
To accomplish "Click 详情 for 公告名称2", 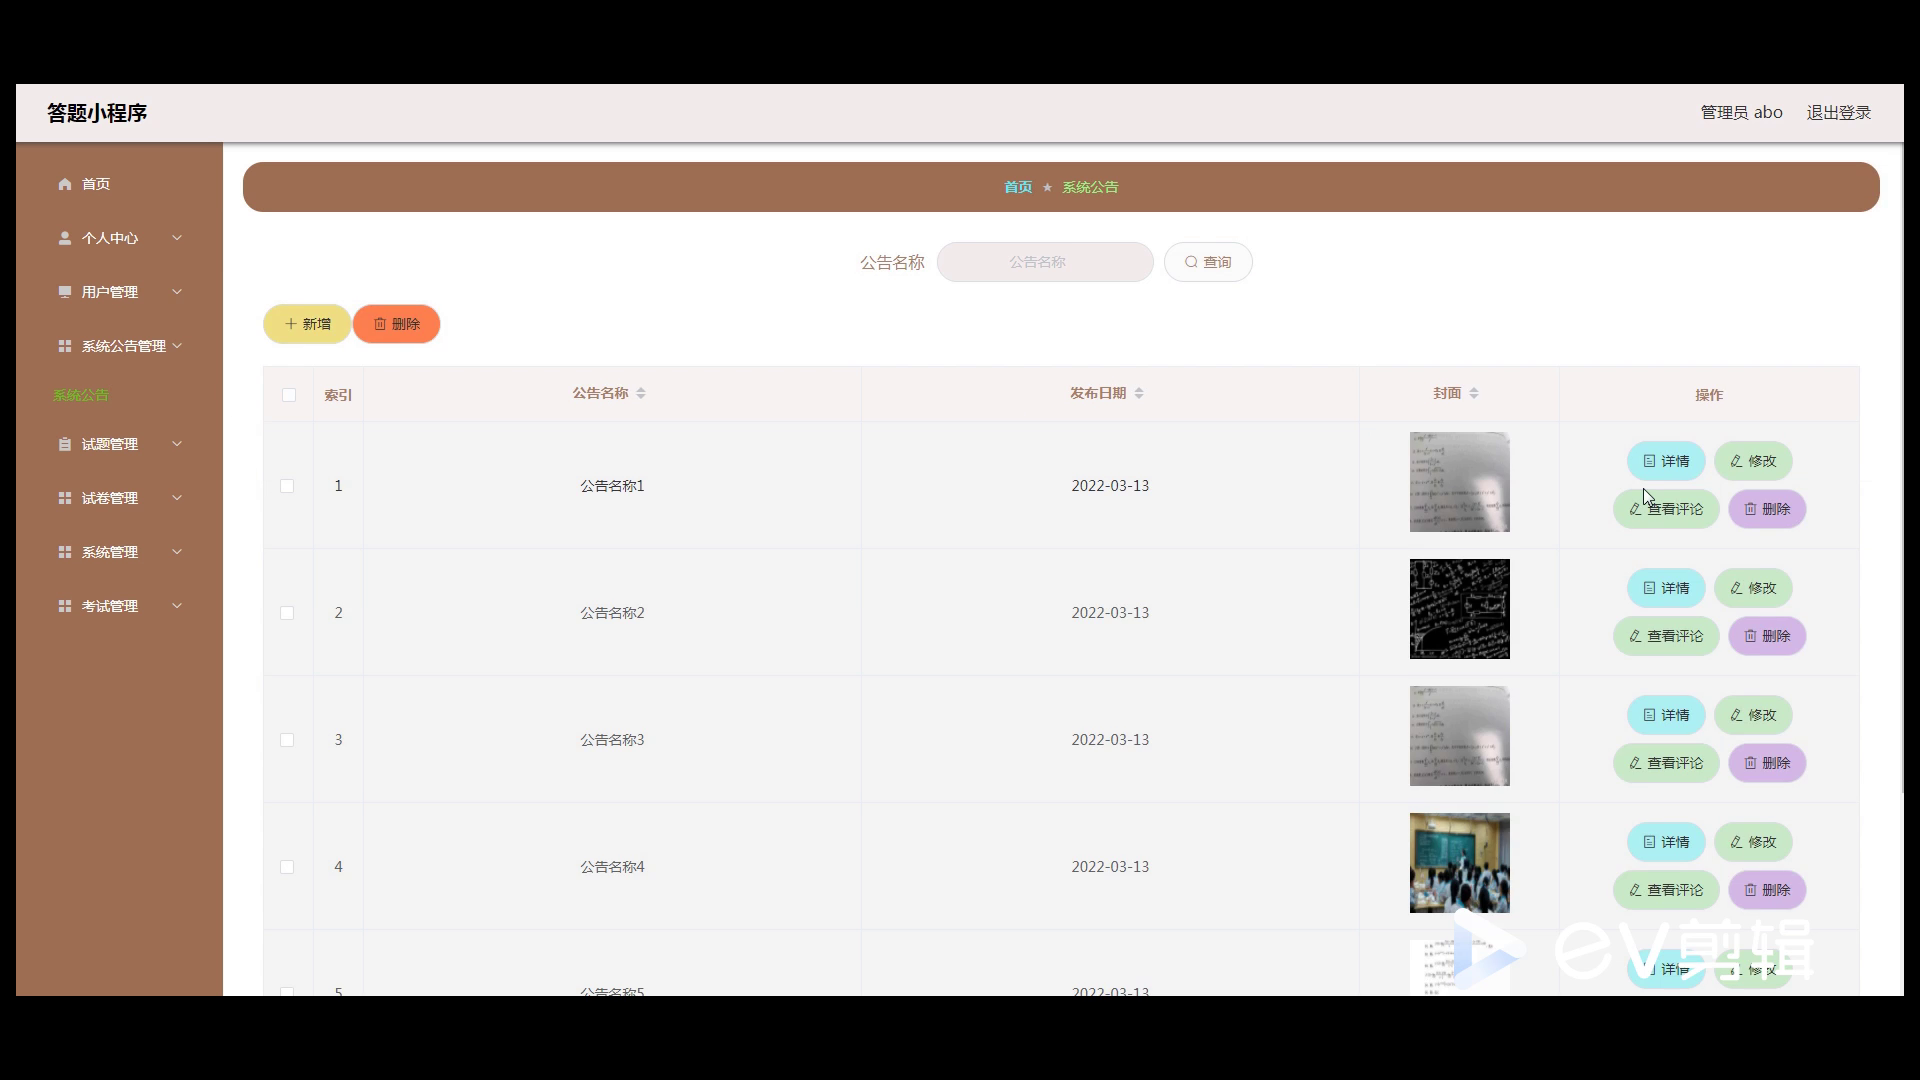I will tap(1666, 588).
